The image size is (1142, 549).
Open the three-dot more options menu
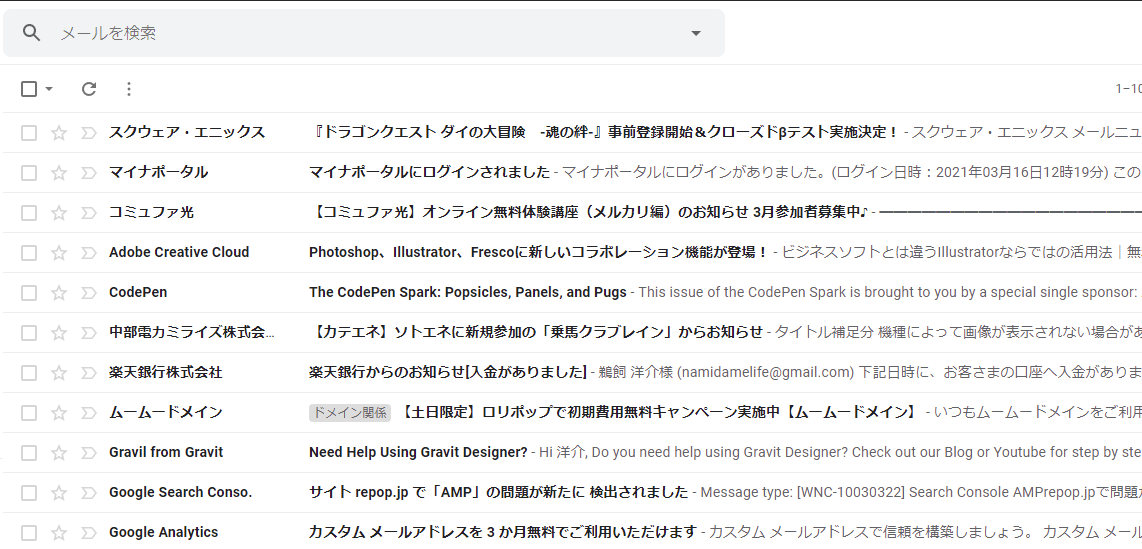129,89
